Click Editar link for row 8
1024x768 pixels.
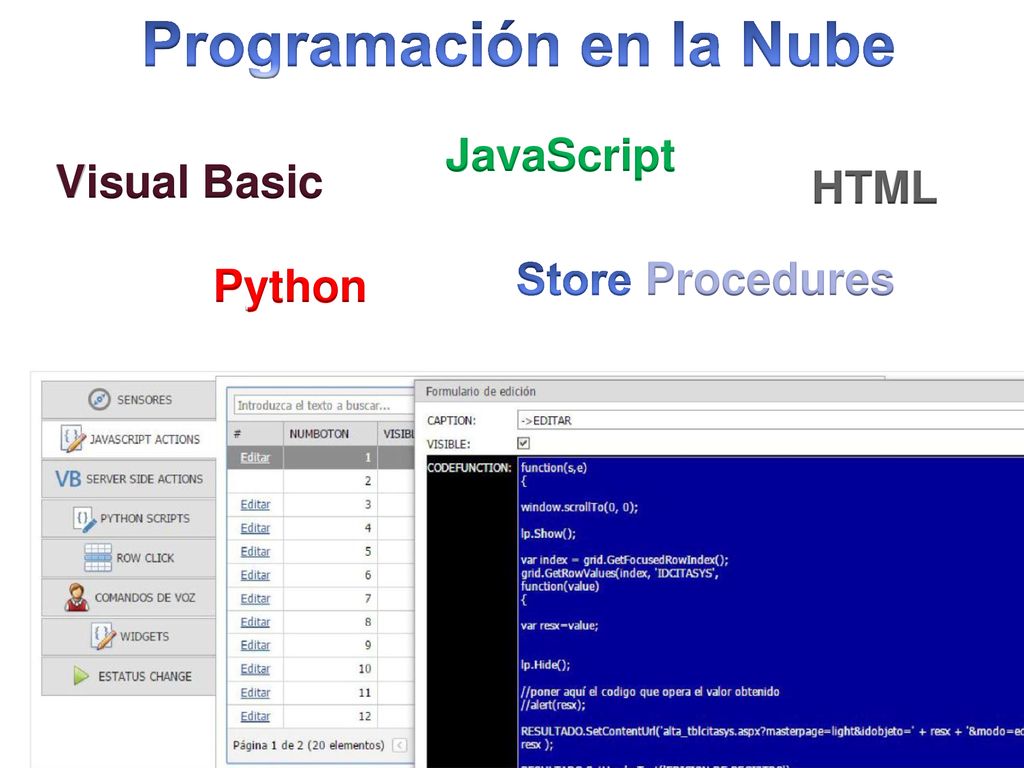tap(255, 622)
